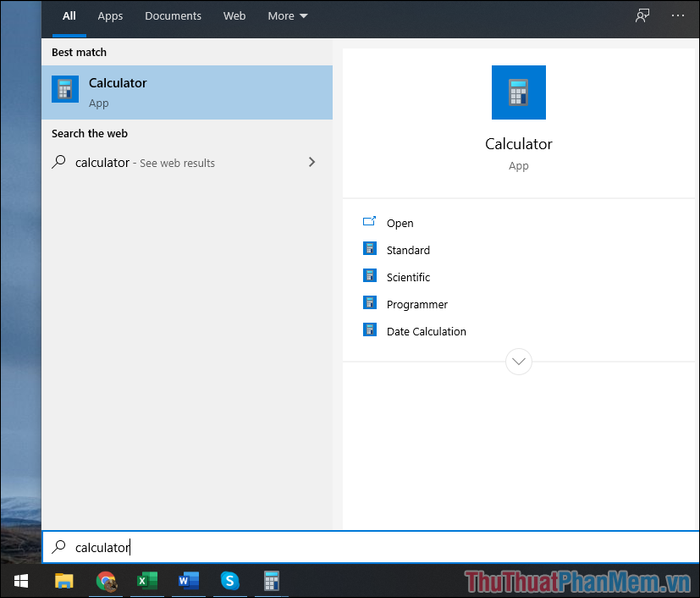
Task: Click the feedback icon in search header
Action: point(642,16)
